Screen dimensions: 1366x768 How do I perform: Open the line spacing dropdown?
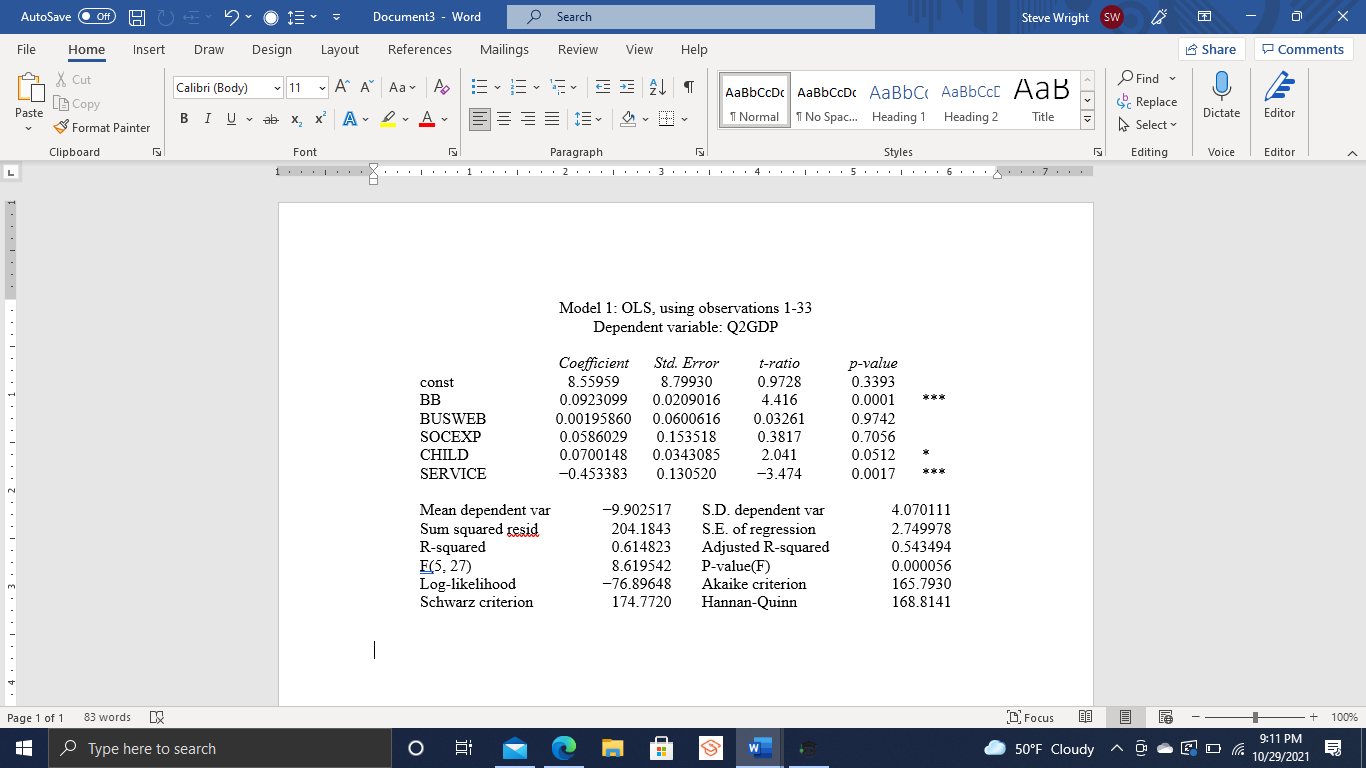pos(590,119)
